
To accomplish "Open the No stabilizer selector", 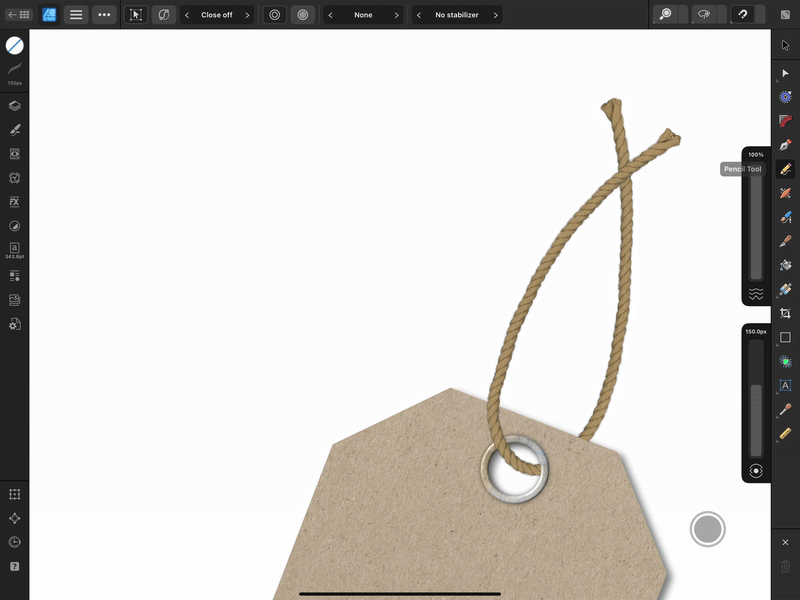I will point(457,15).
